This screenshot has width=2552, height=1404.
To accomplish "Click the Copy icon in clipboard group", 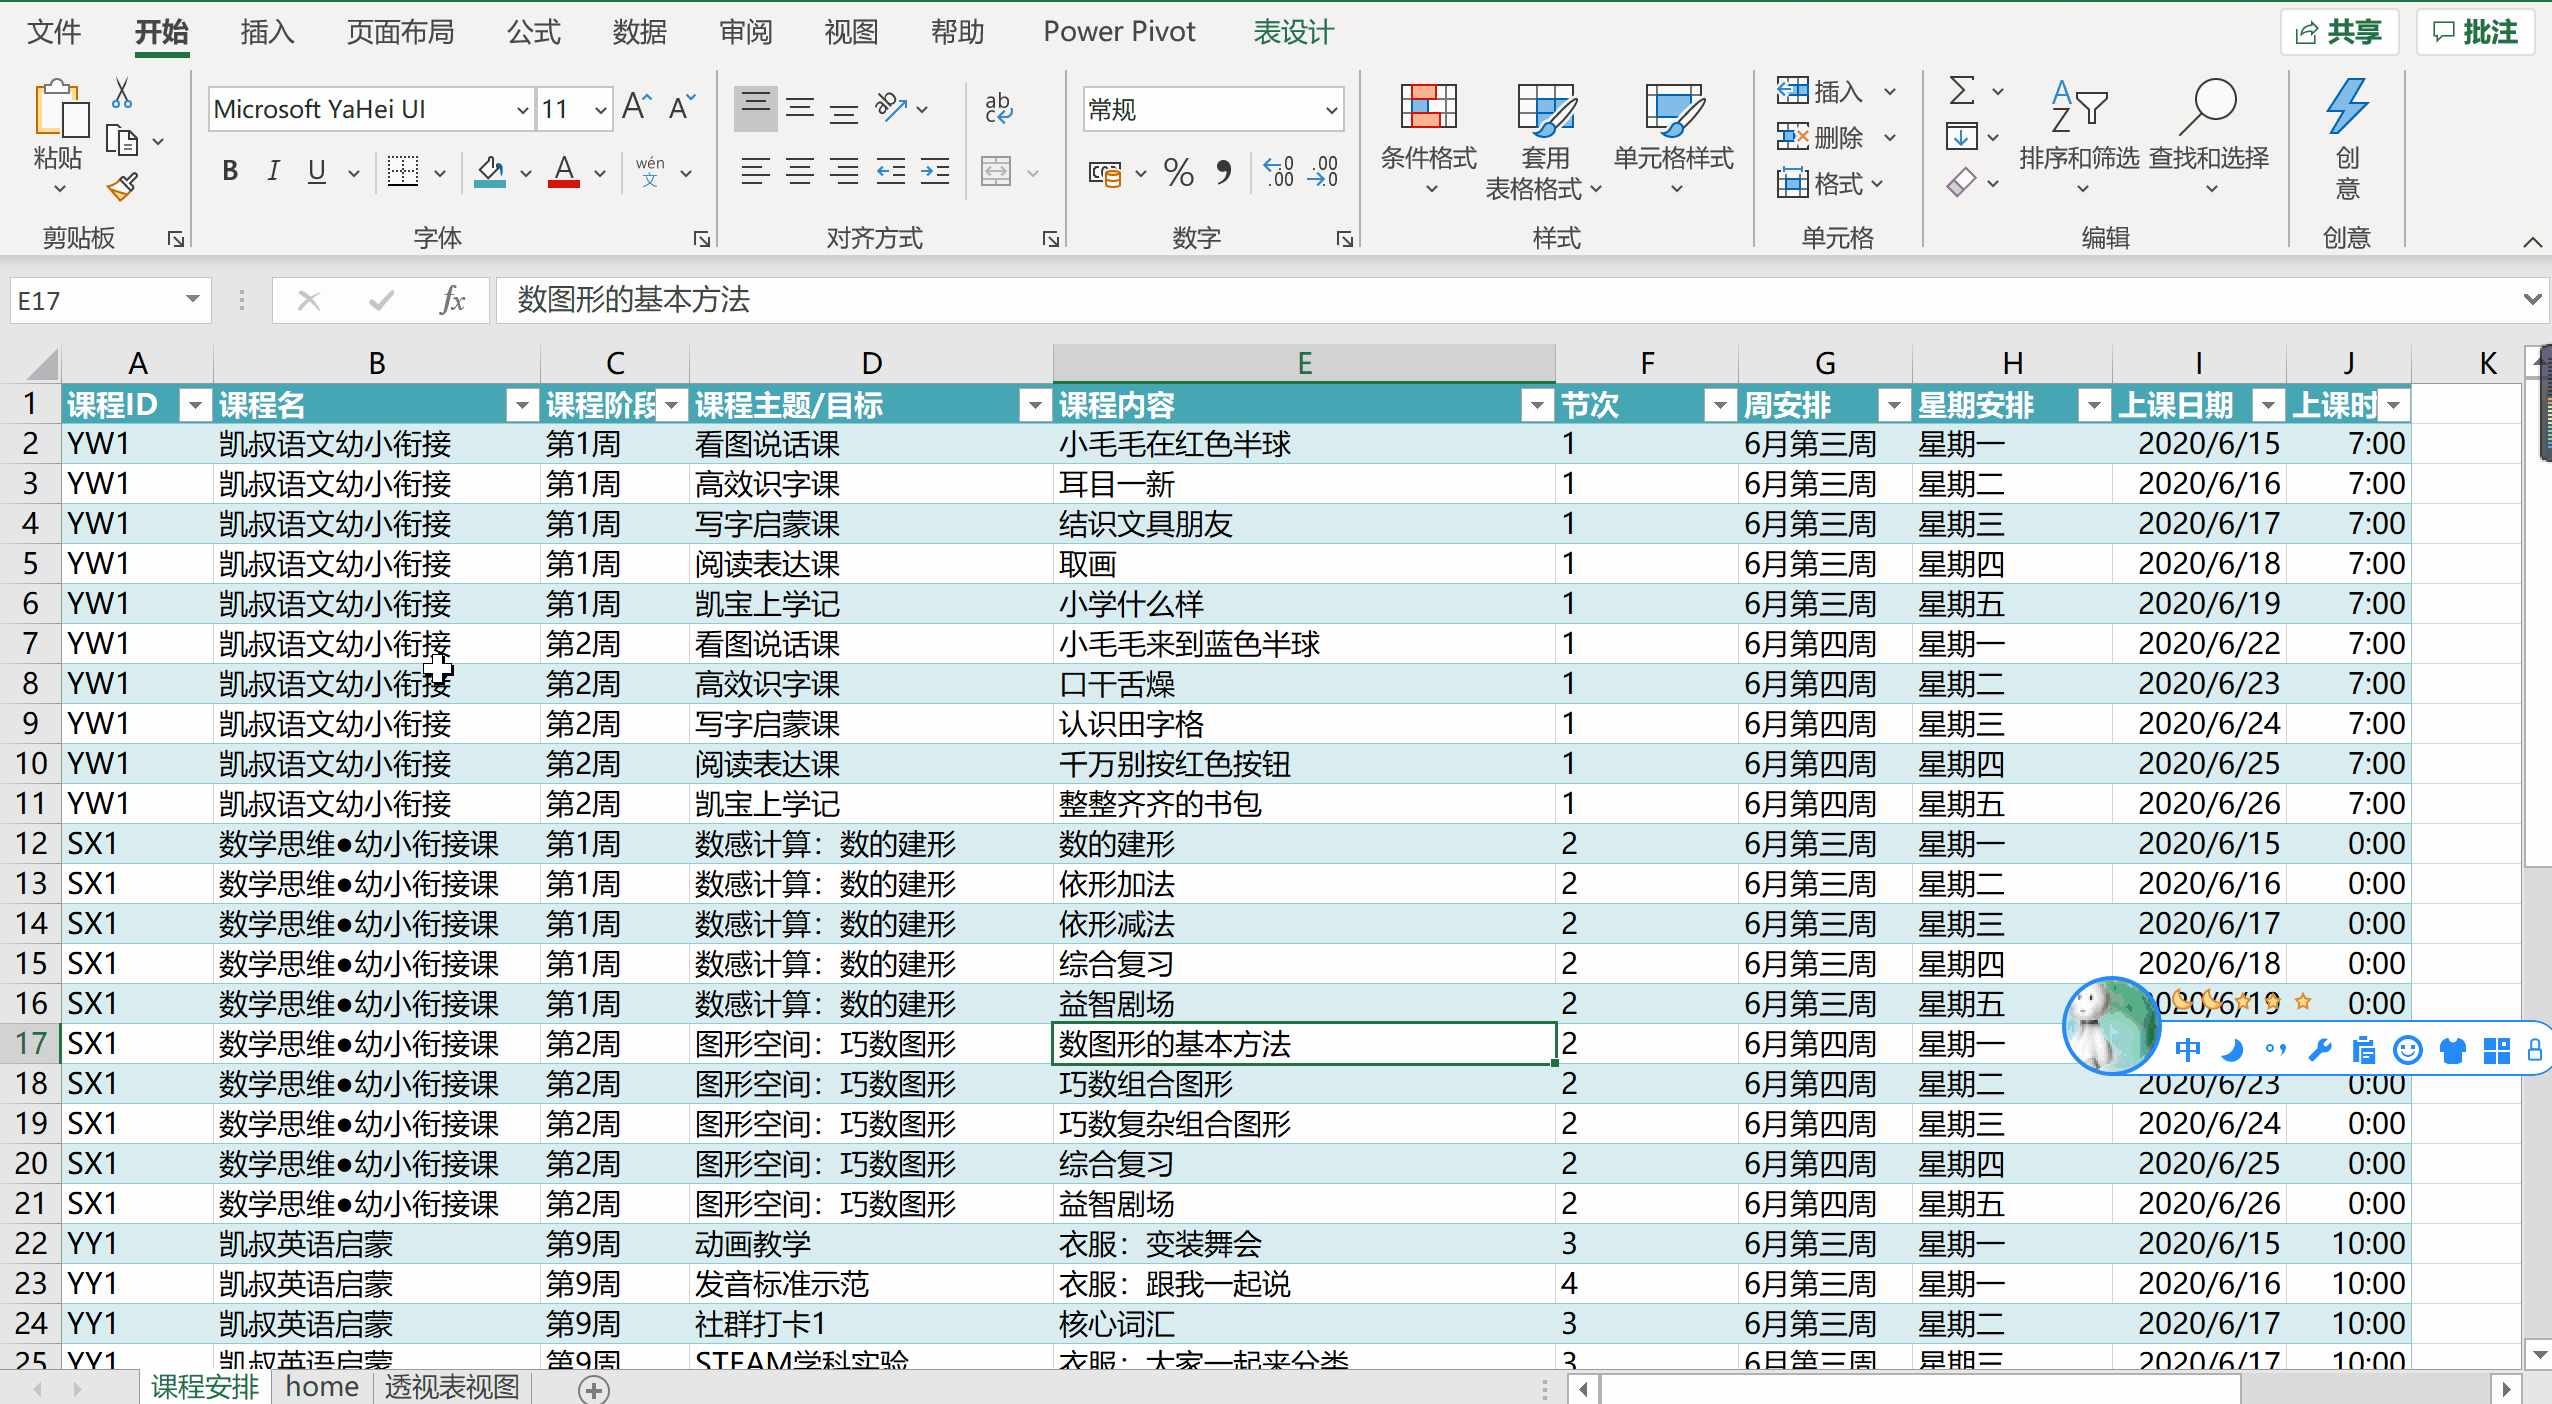I will [x=122, y=141].
